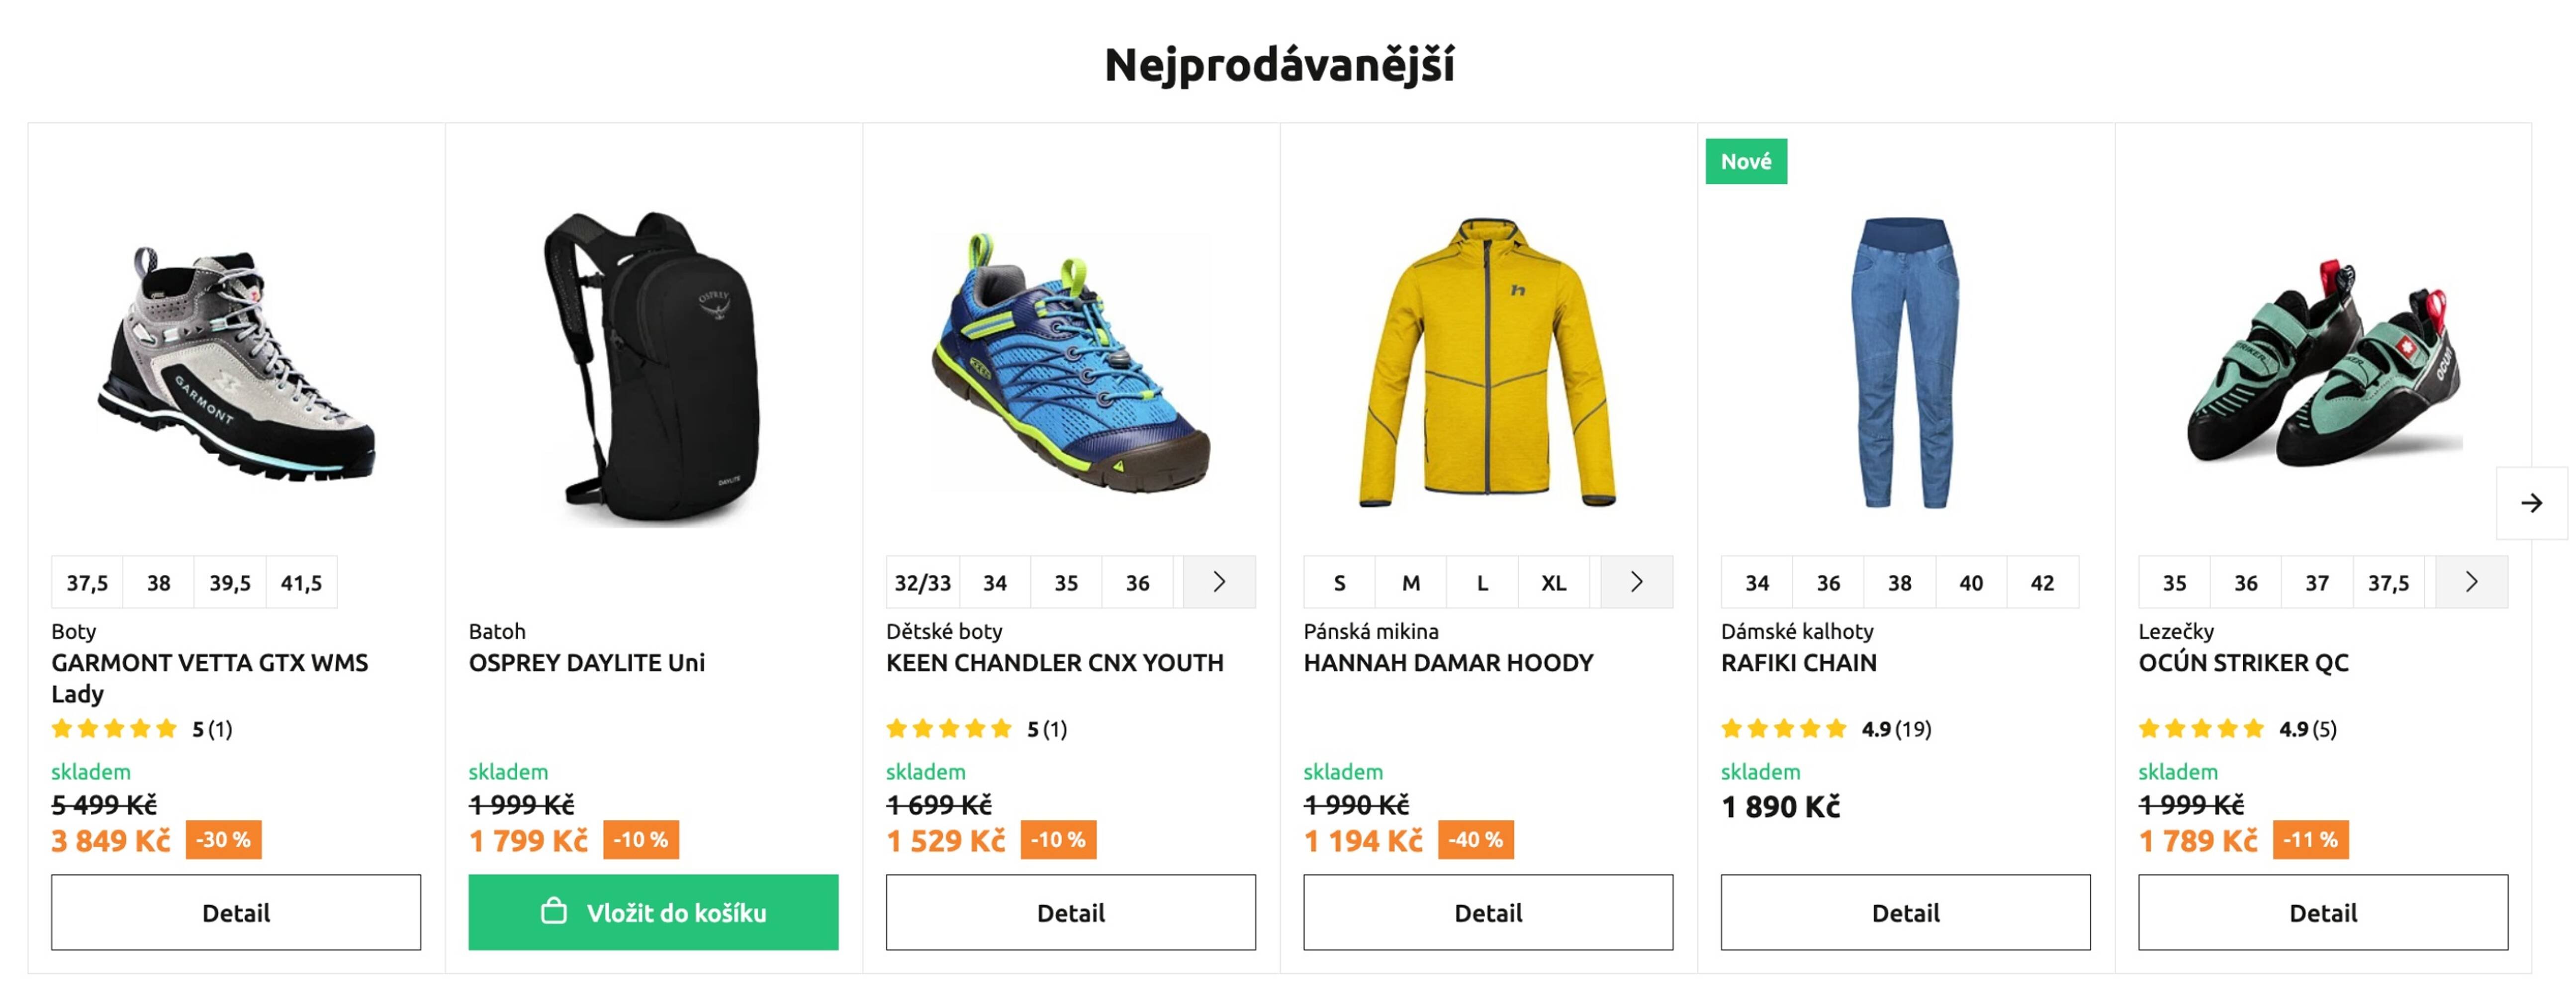Viewport: 2576px width, 995px height.
Task: Open HANNAH DAMAR HOODY product link
Action: coord(1447,663)
